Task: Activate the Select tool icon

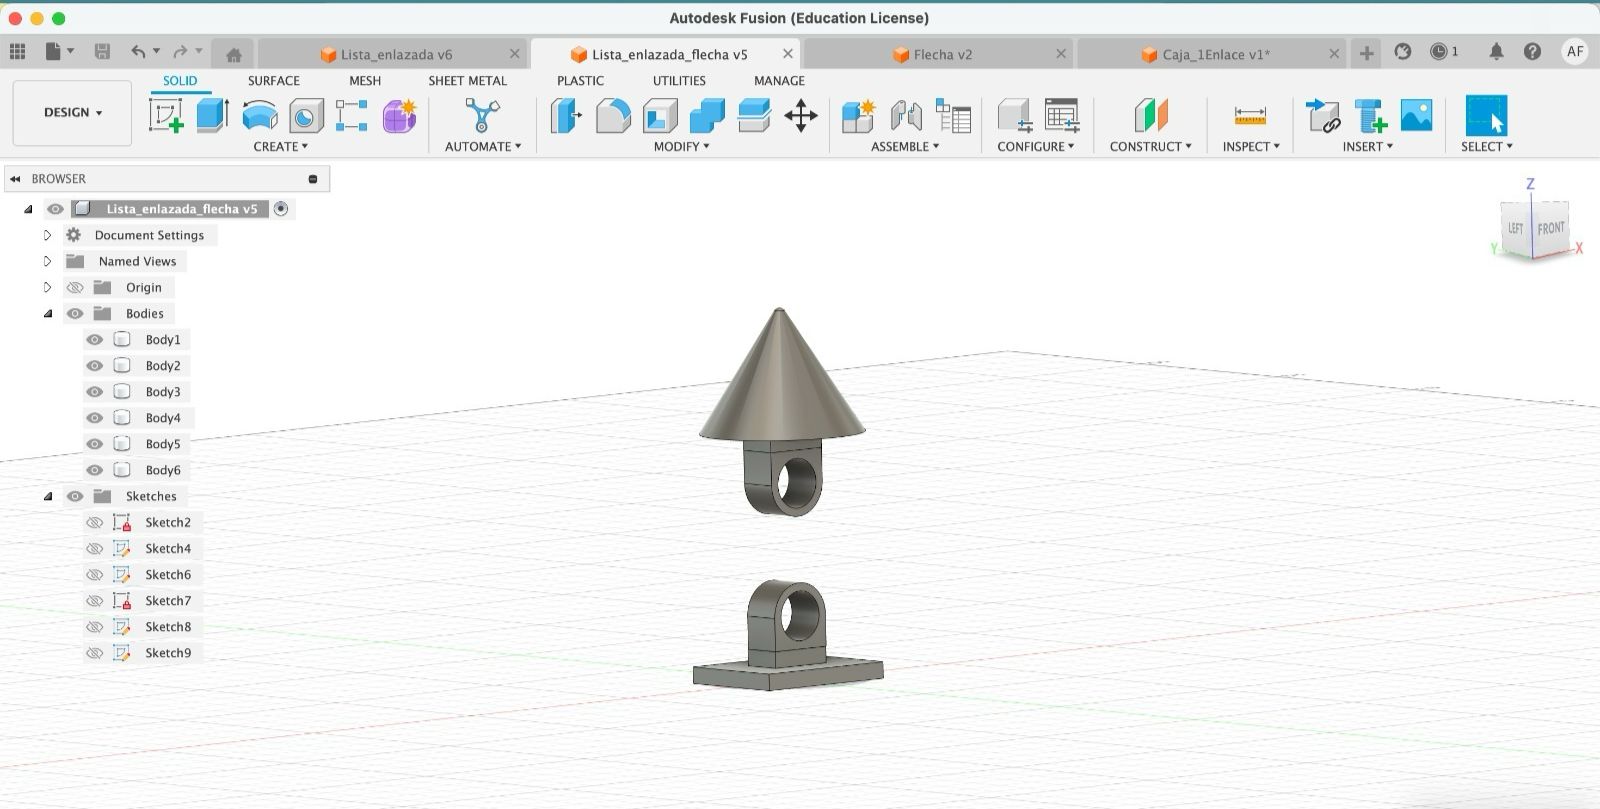Action: (1486, 116)
